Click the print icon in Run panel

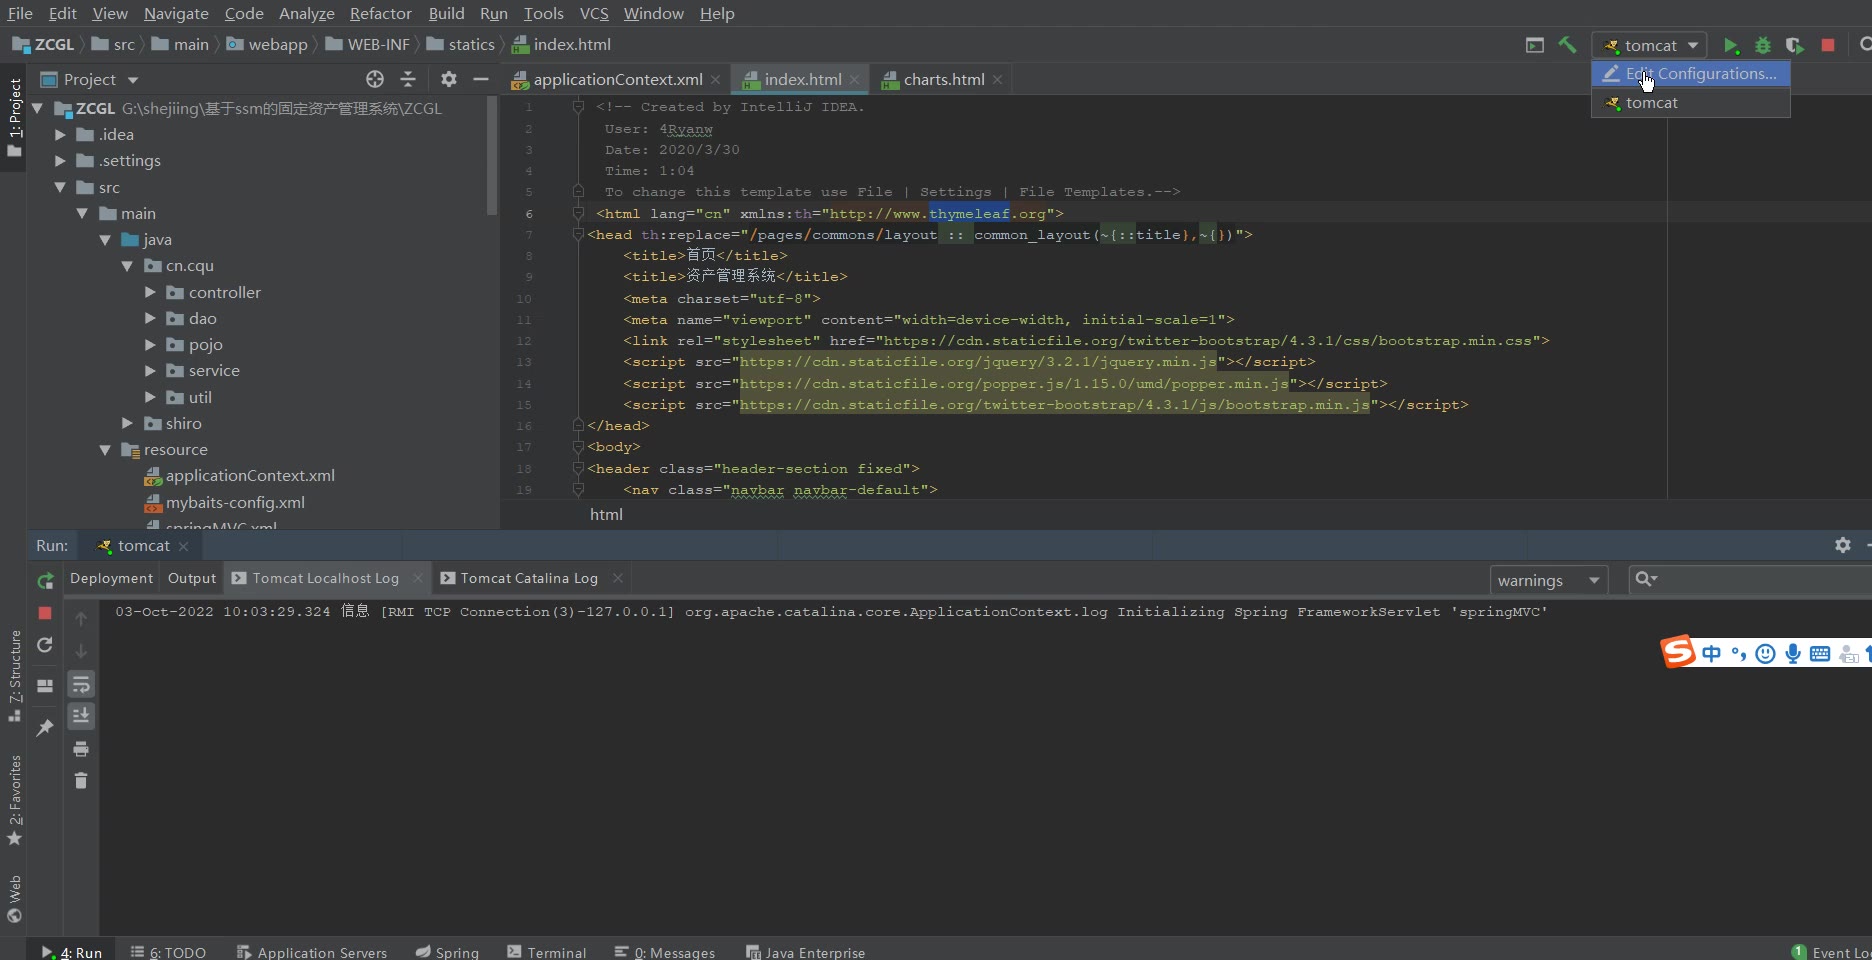pos(81,749)
